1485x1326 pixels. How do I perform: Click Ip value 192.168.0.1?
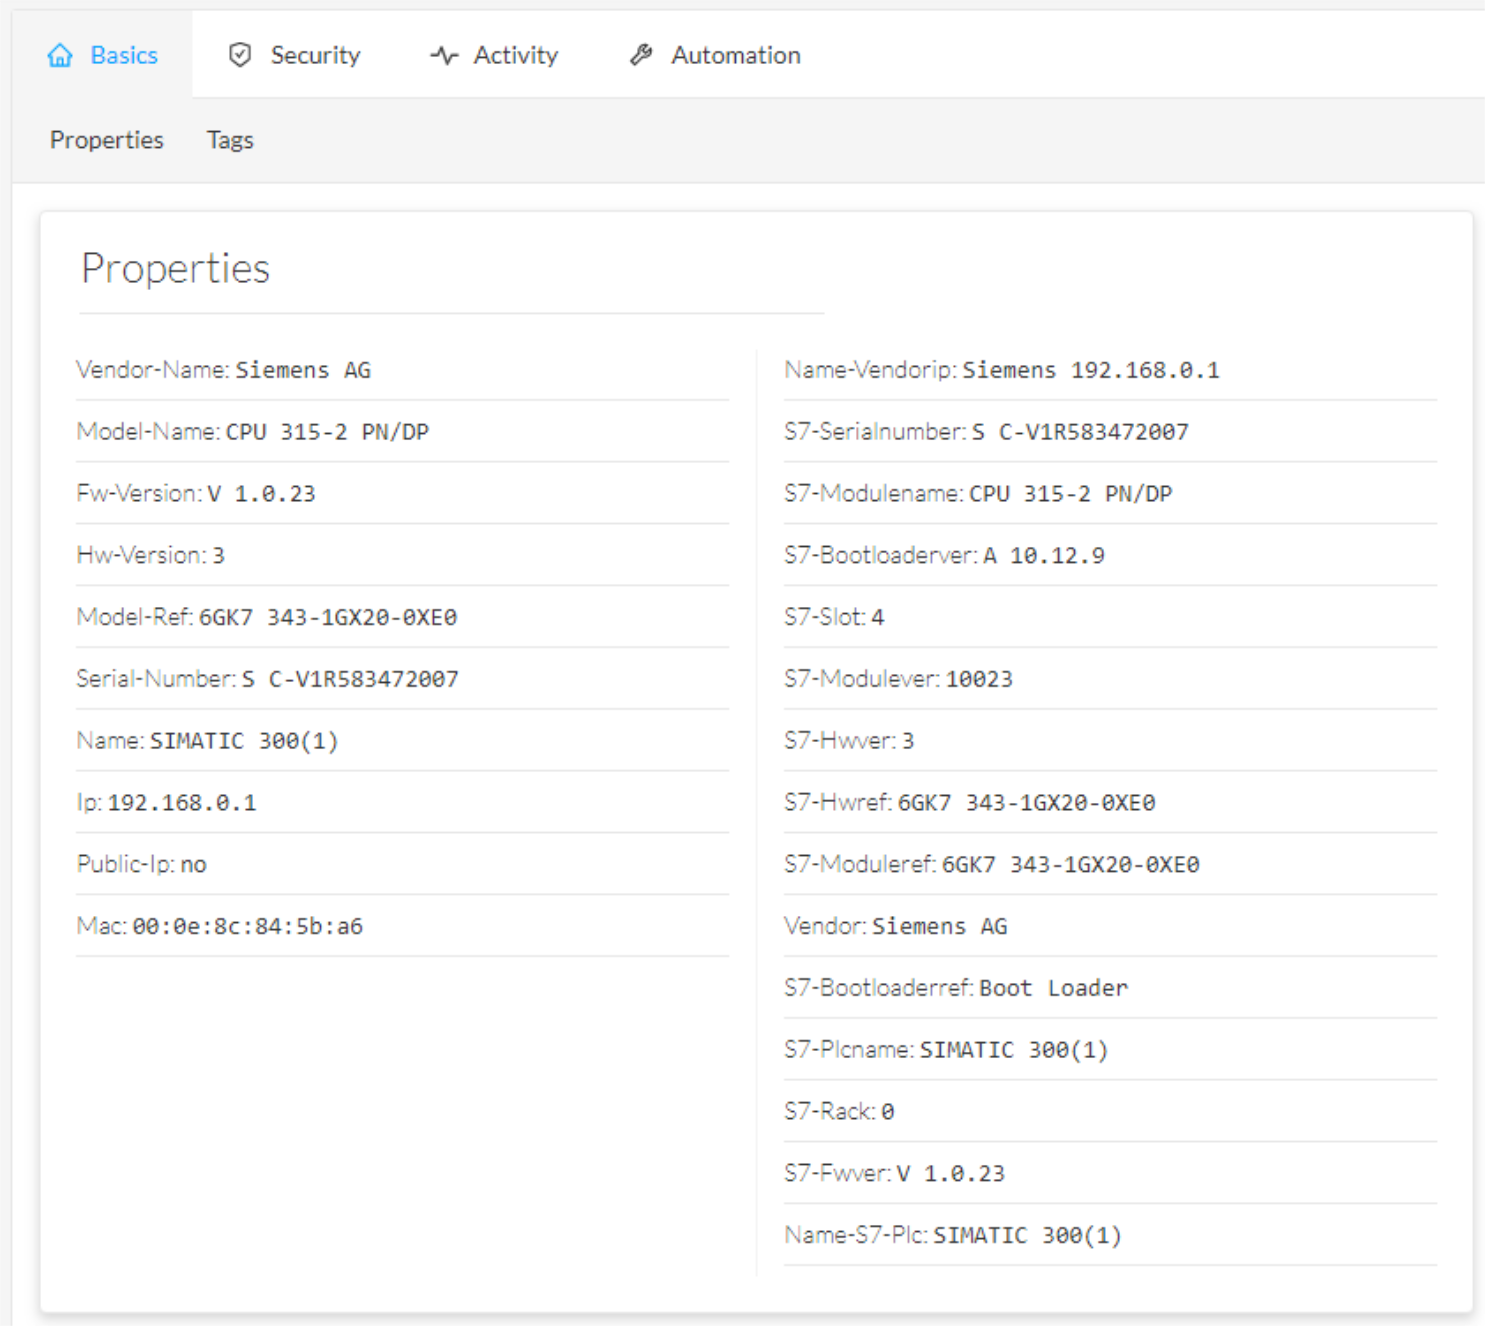pyautogui.click(x=182, y=803)
